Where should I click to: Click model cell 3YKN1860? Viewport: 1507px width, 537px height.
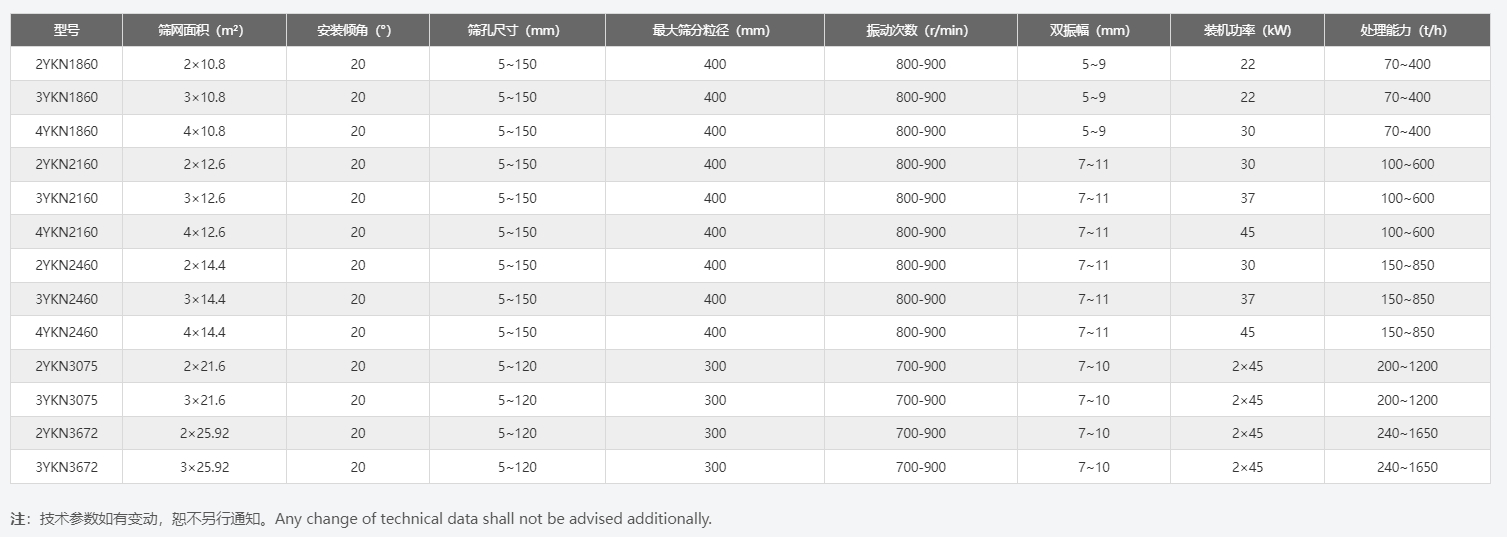click(66, 97)
